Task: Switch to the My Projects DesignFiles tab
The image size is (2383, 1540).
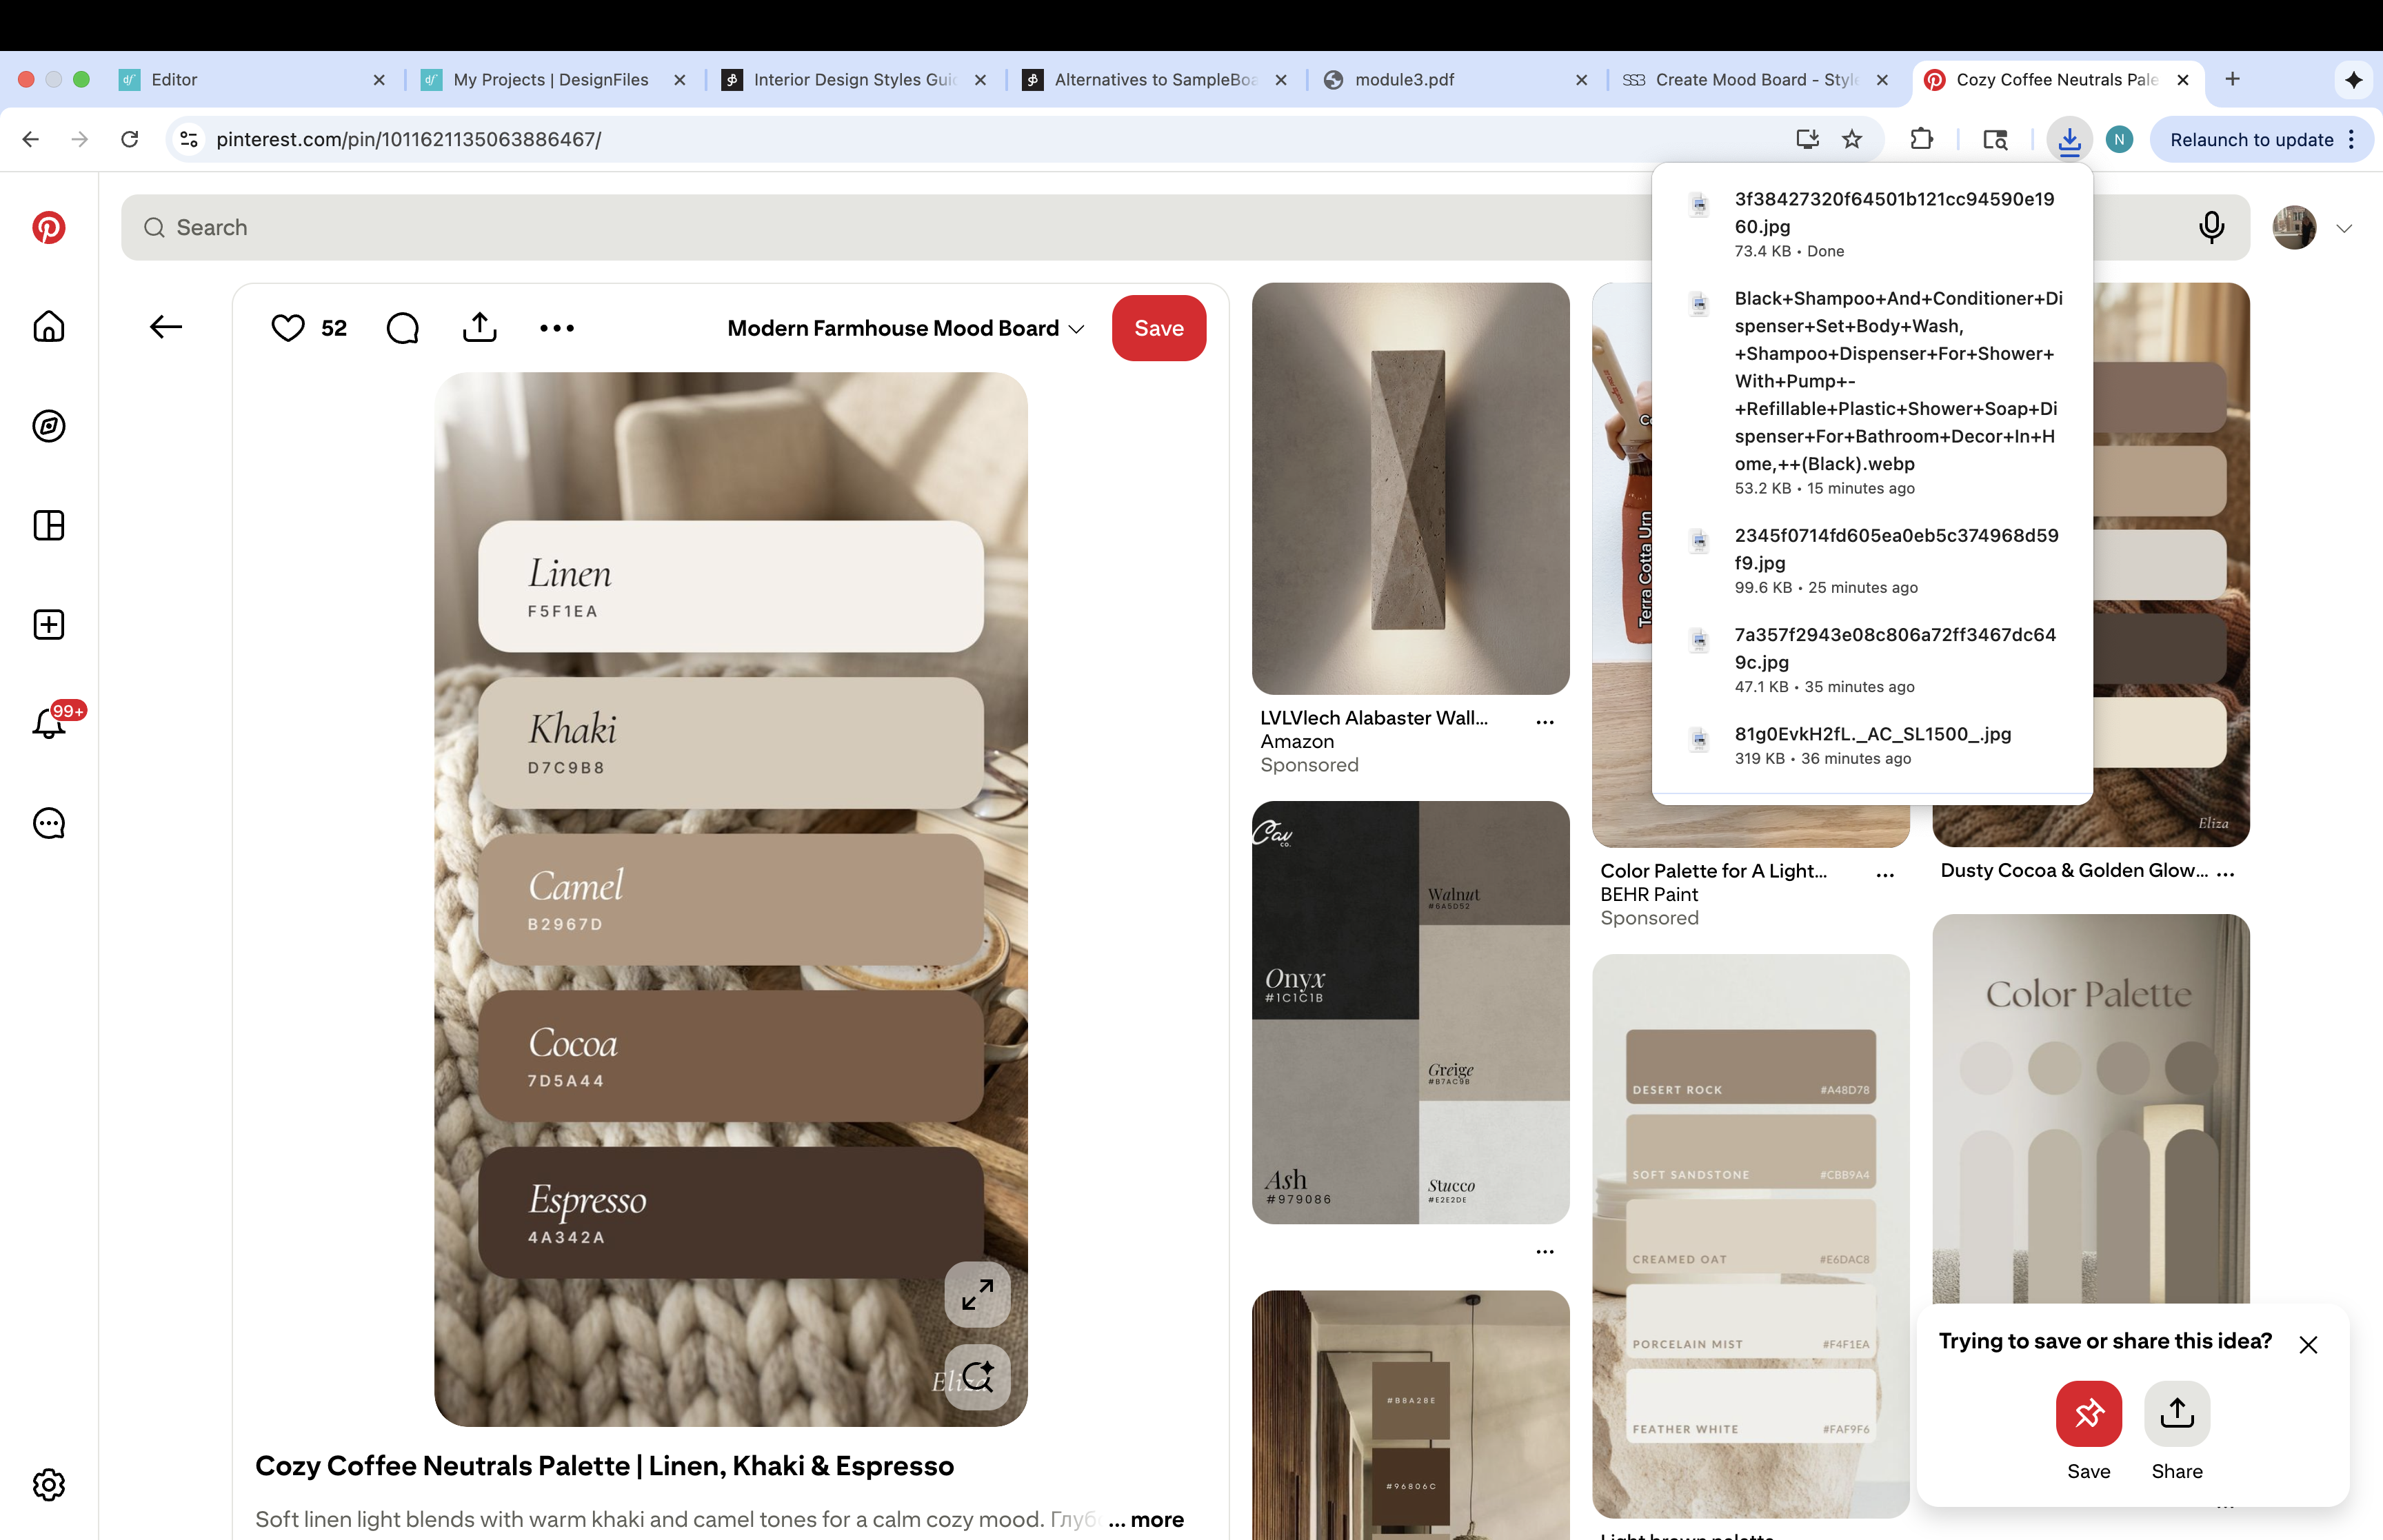Action: (x=550, y=80)
